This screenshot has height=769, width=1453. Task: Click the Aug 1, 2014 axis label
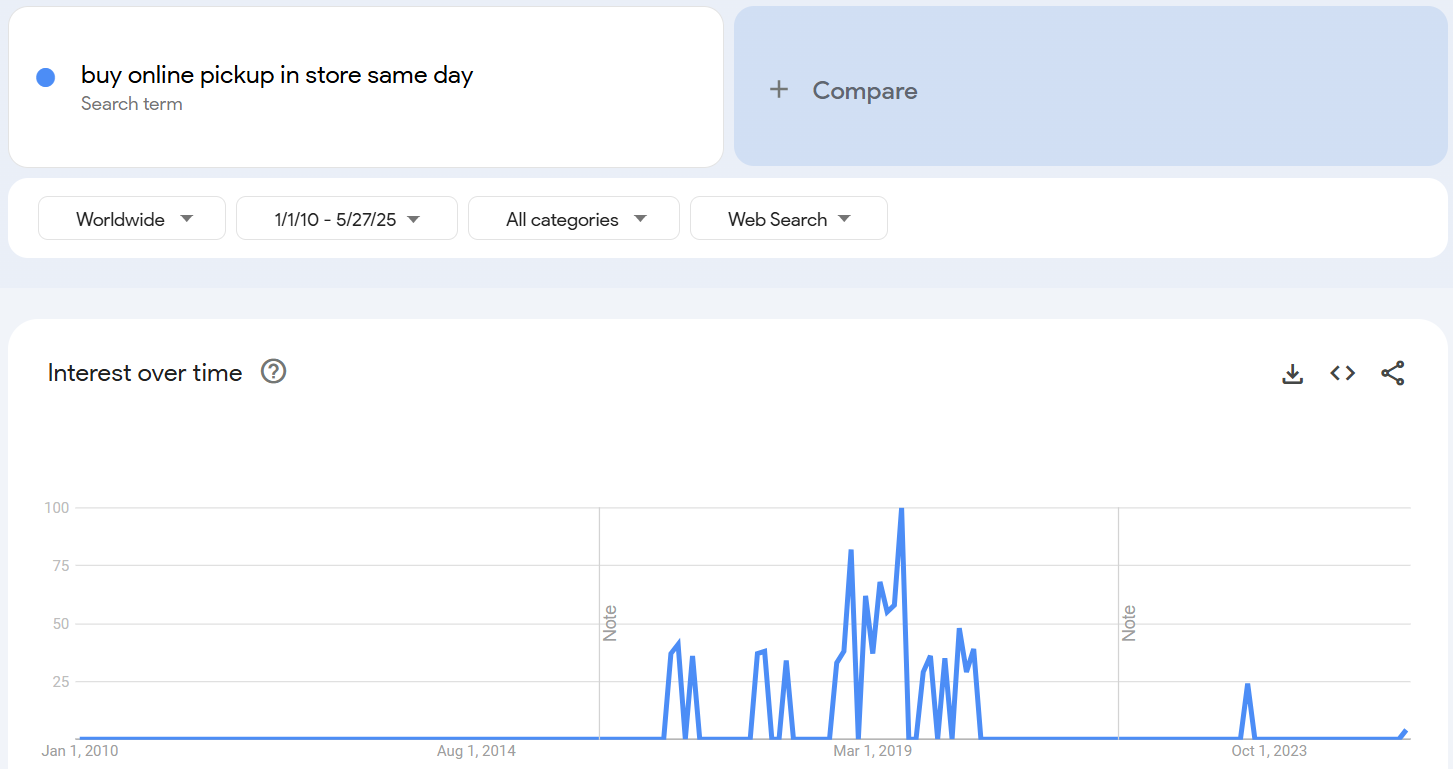[477, 750]
